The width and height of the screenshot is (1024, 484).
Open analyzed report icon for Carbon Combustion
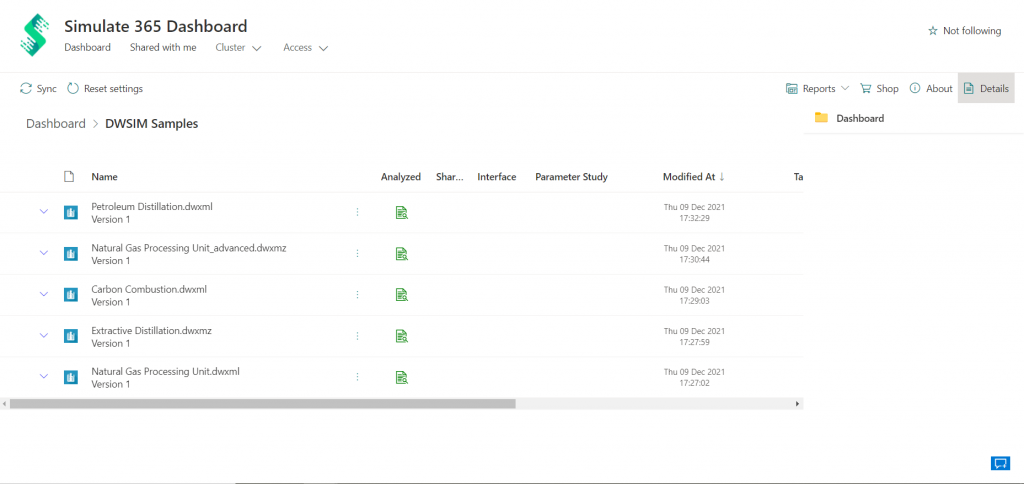click(401, 294)
